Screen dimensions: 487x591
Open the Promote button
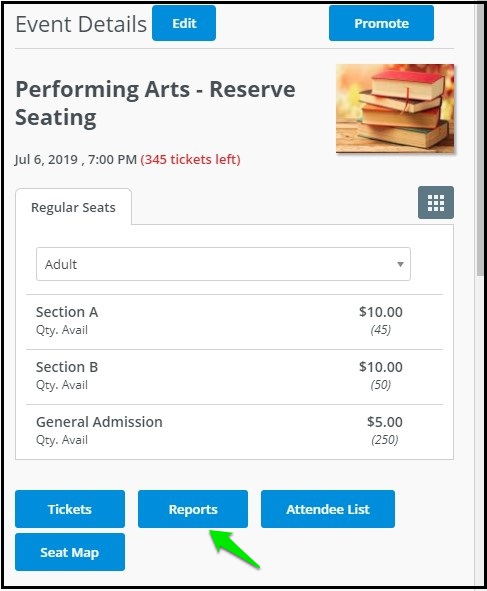coord(381,23)
